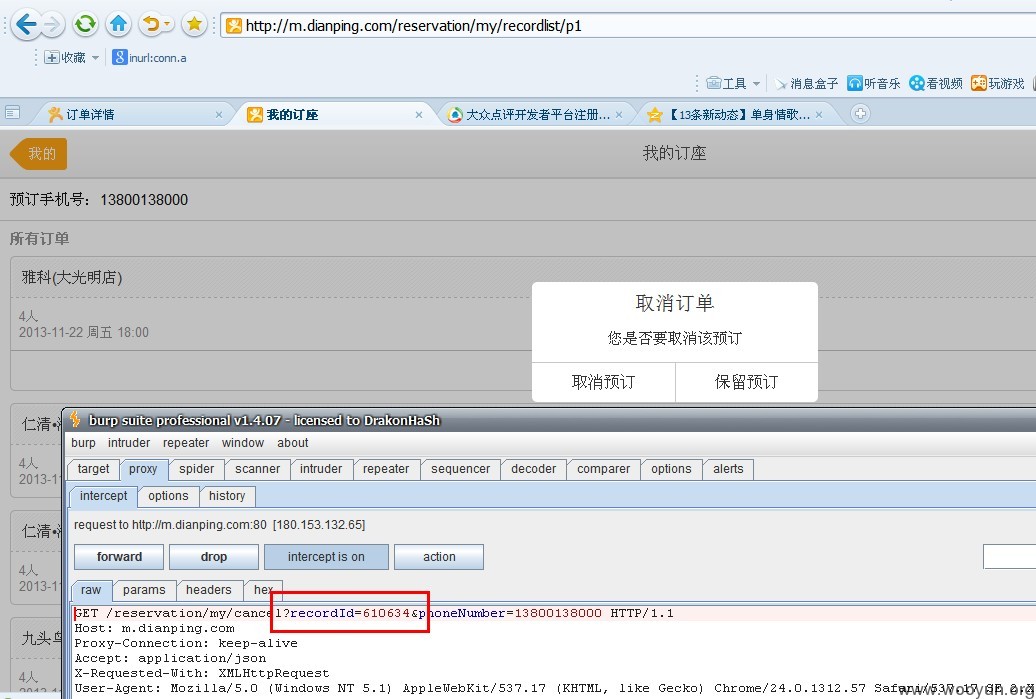Image resolution: width=1036 pixels, height=699 pixels.
Task: Click the phone number 13800138000 text
Action: [144, 200]
